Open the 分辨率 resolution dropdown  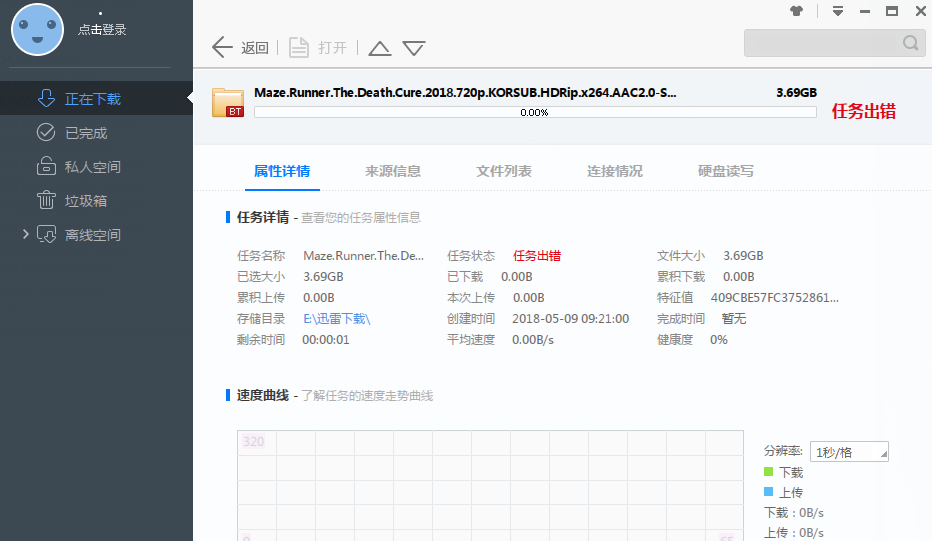(x=849, y=452)
